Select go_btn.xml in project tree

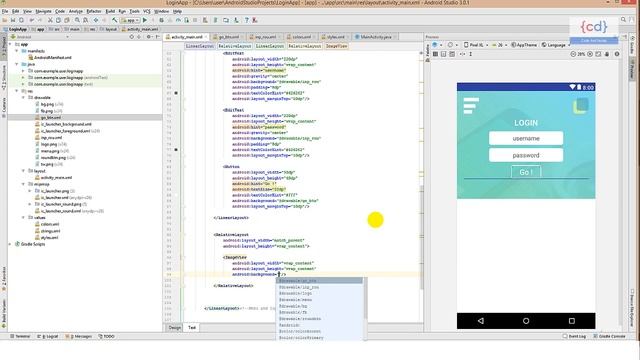pos(51,118)
